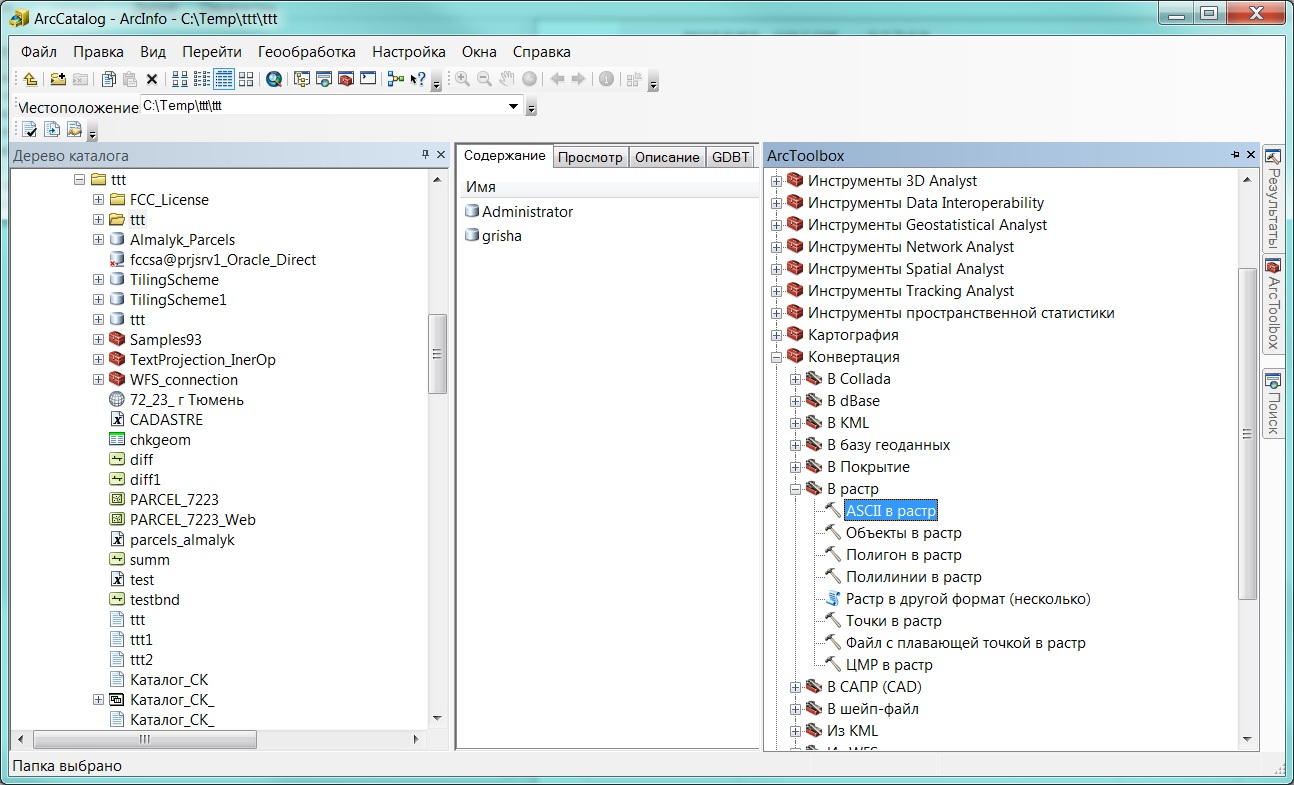Expand 'Инструменты Spatial Analyst' toolbox
Screen dimensions: 1294x785
[x=776, y=269]
